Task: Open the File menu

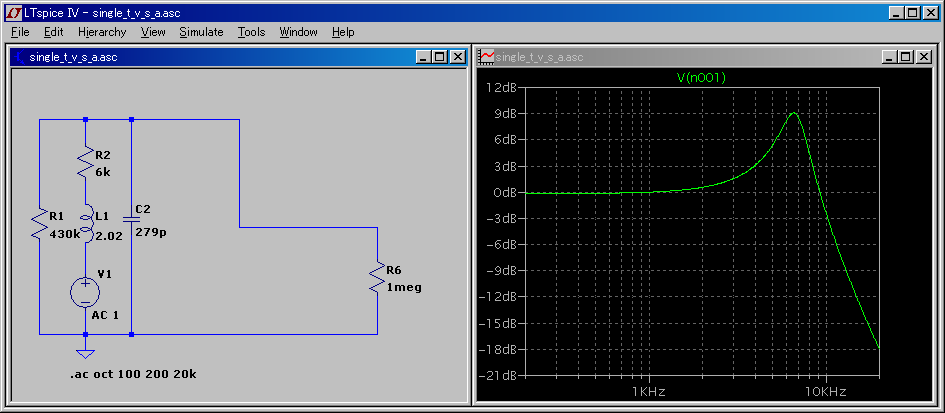Action: pyautogui.click(x=20, y=32)
